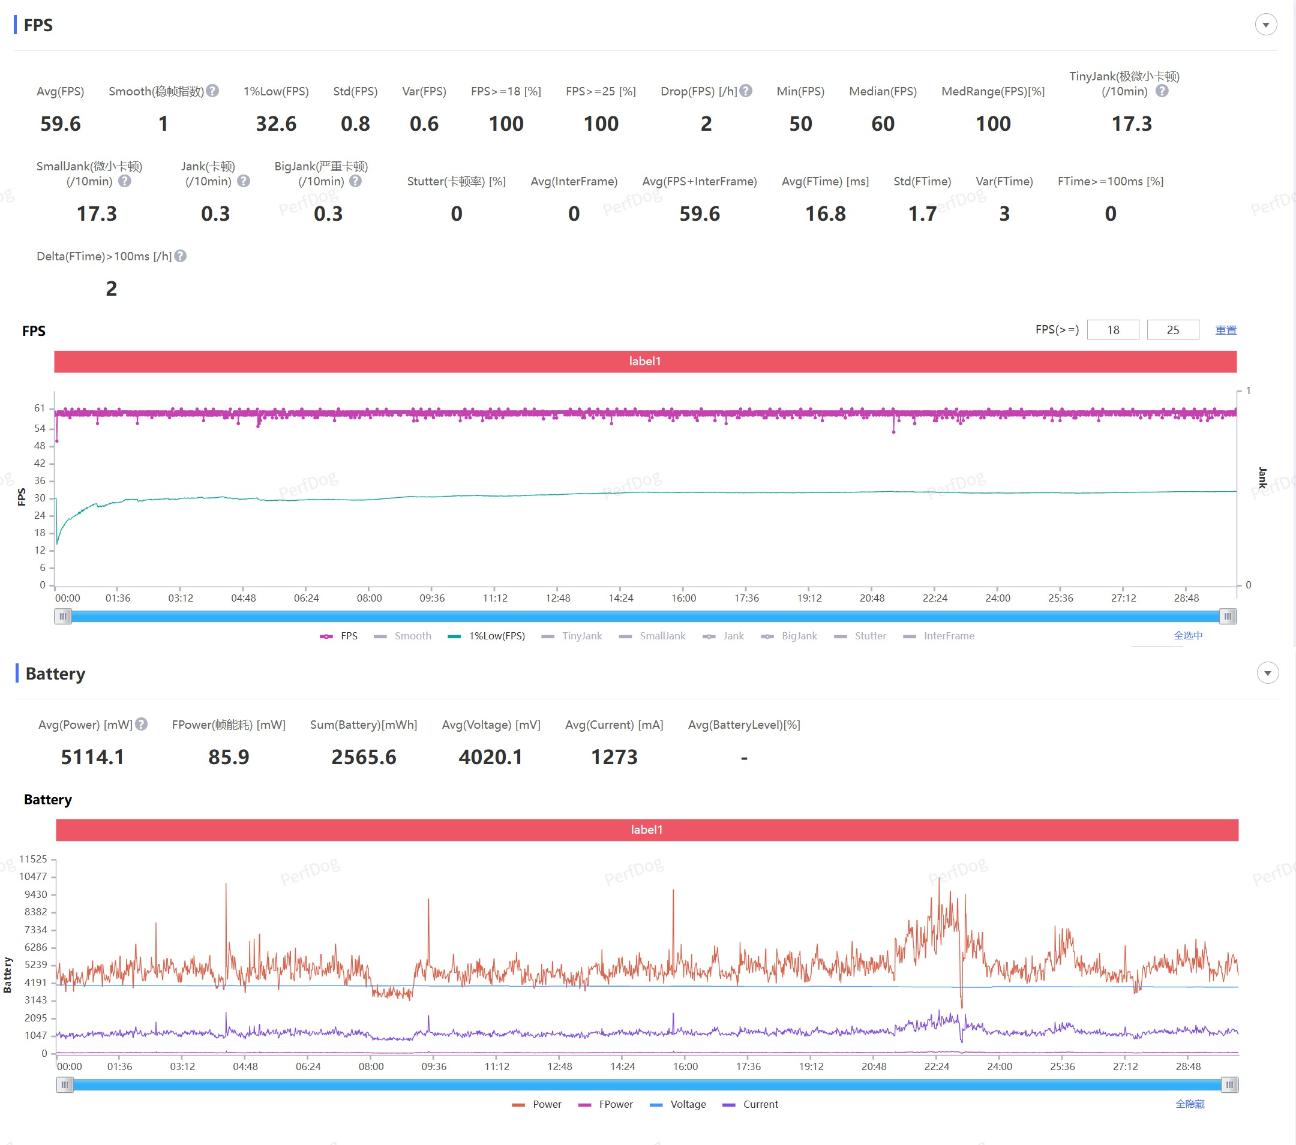
Task: Click the 重置 reset link
Action: click(x=1226, y=330)
